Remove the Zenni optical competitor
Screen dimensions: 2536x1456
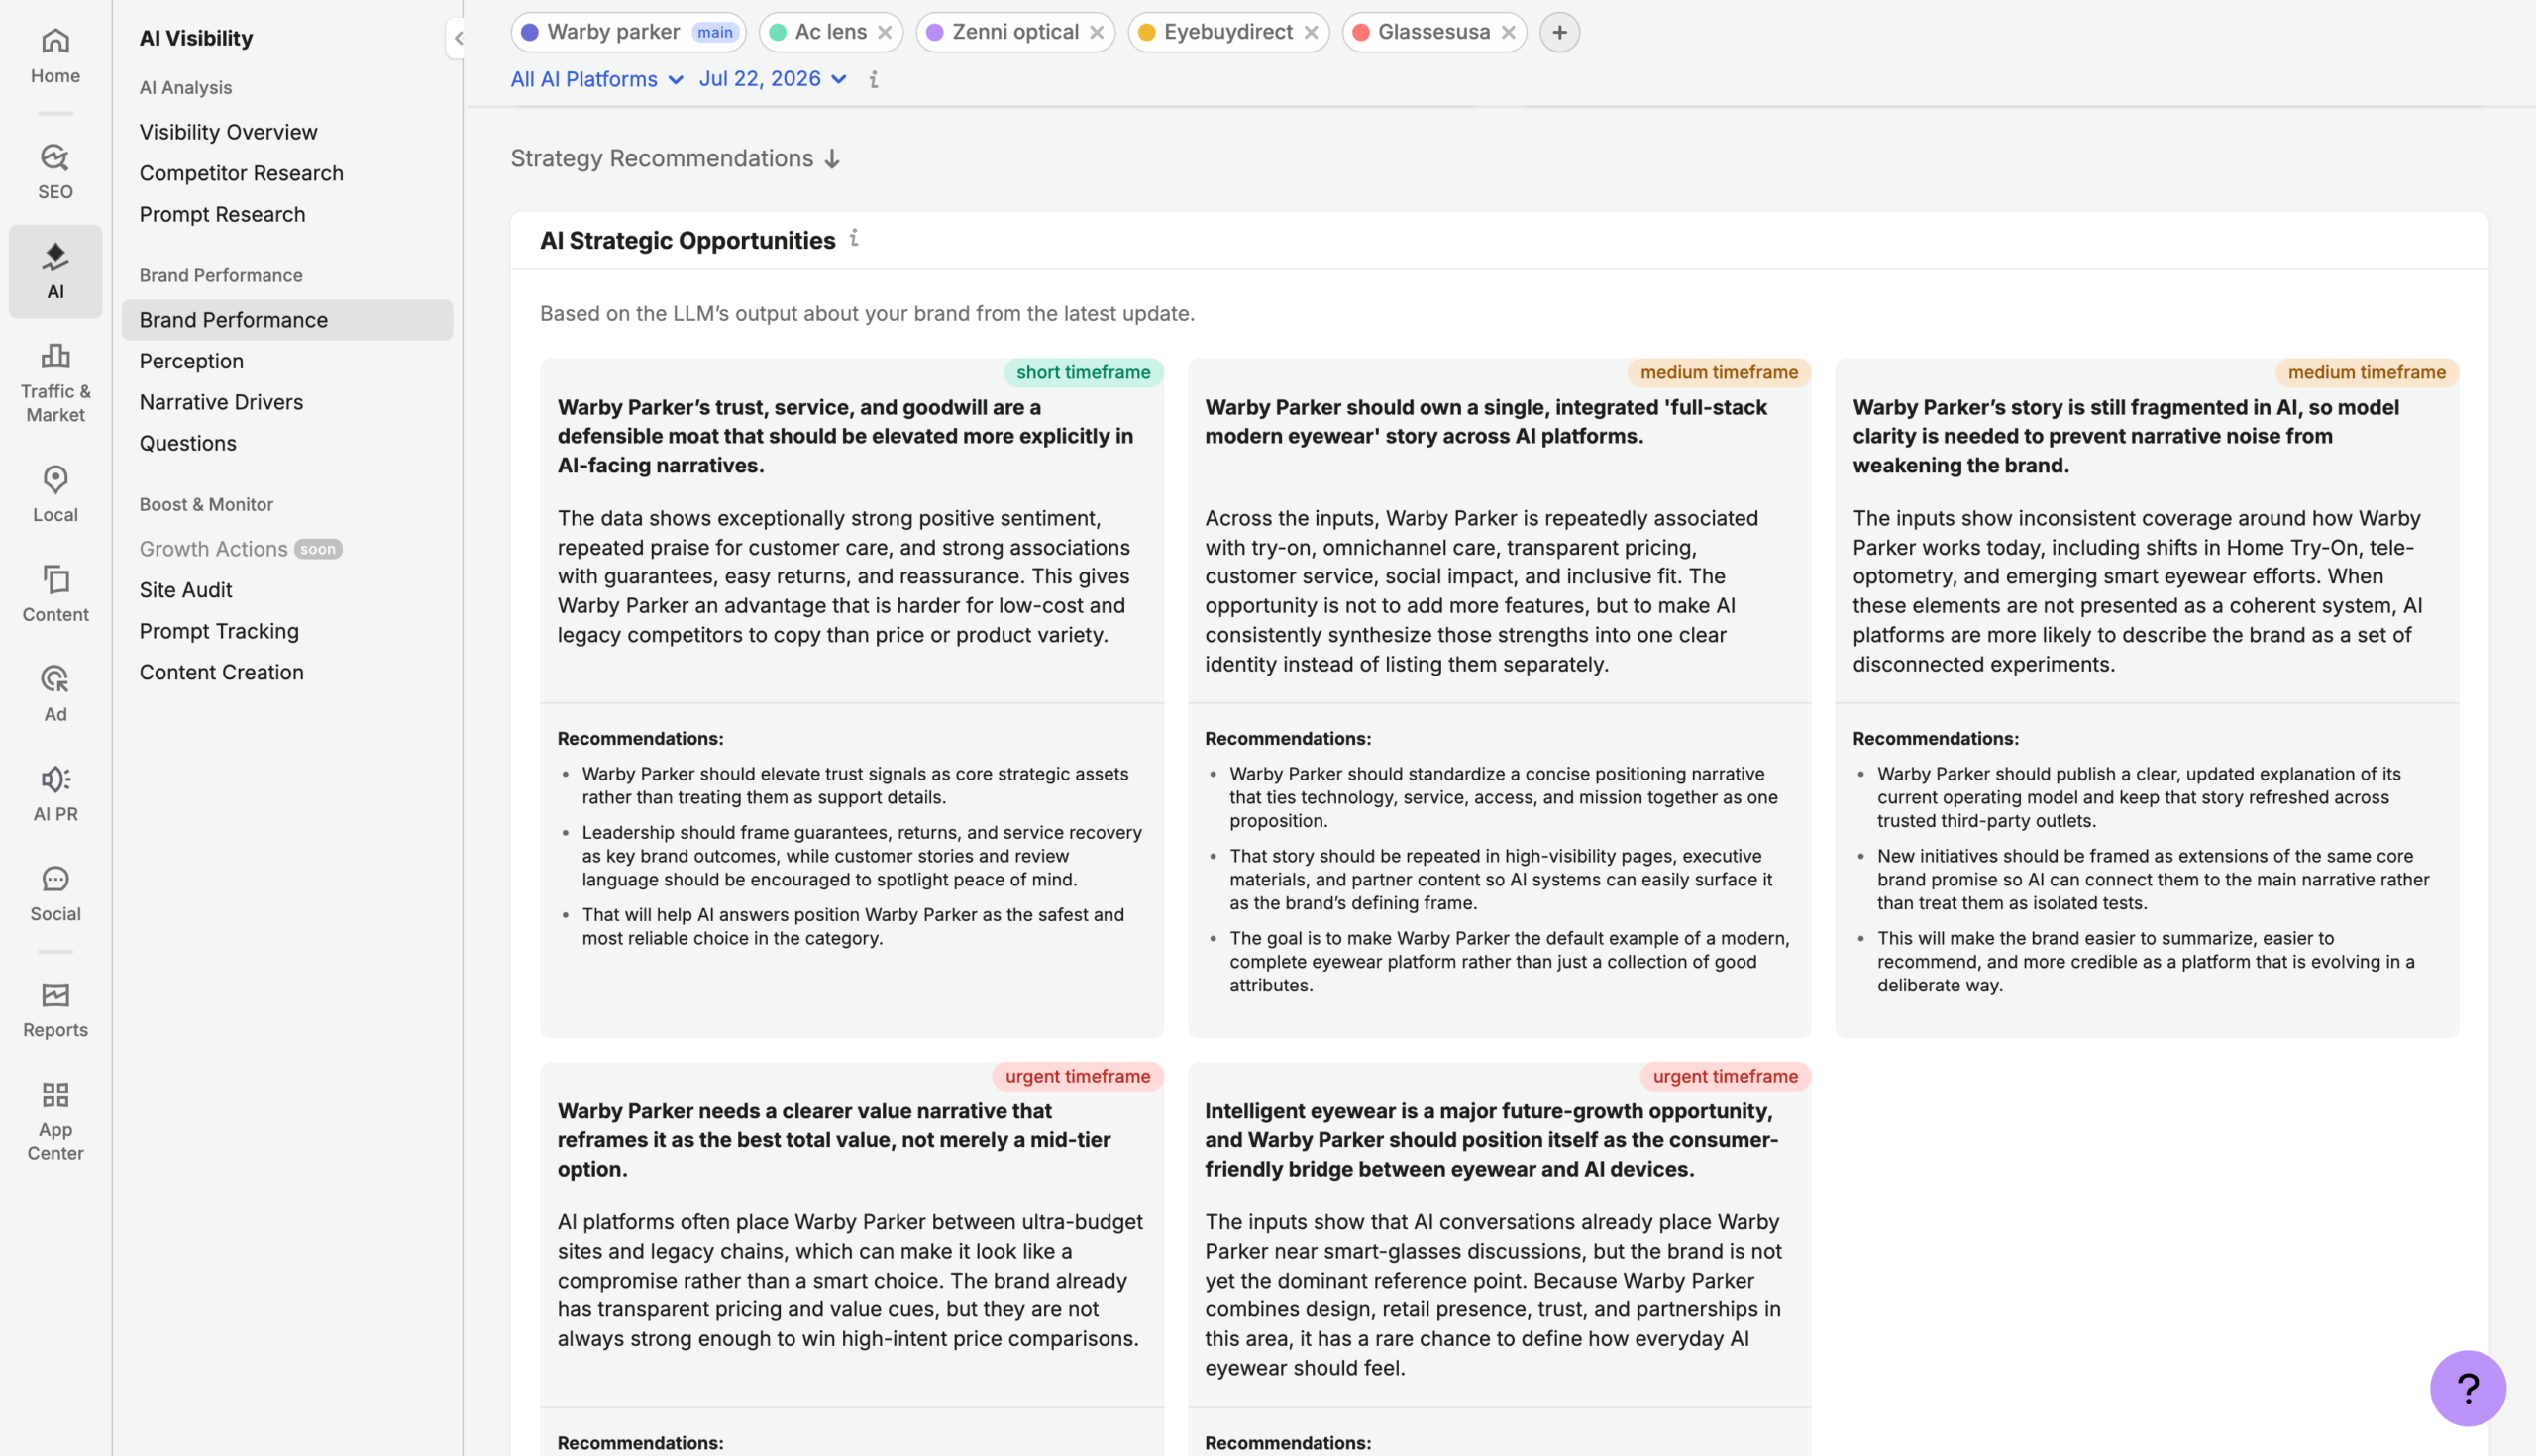[x=1097, y=32]
